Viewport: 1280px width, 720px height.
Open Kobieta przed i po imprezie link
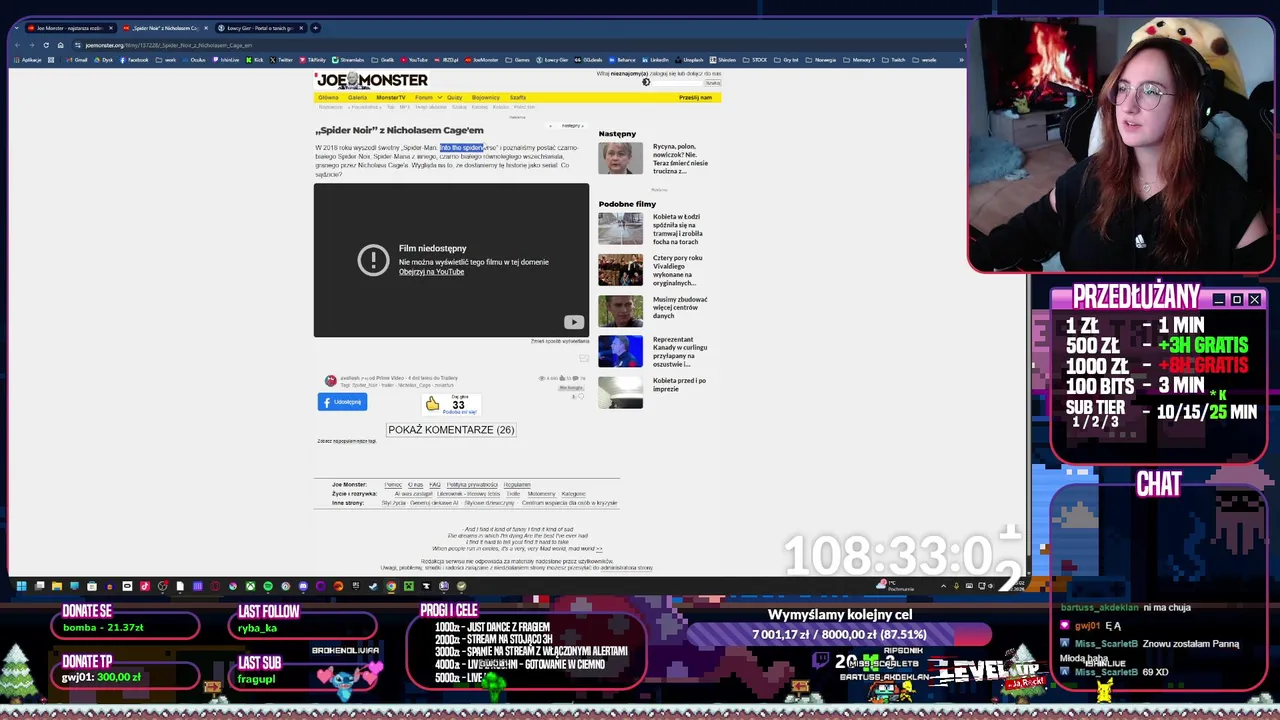679,385
